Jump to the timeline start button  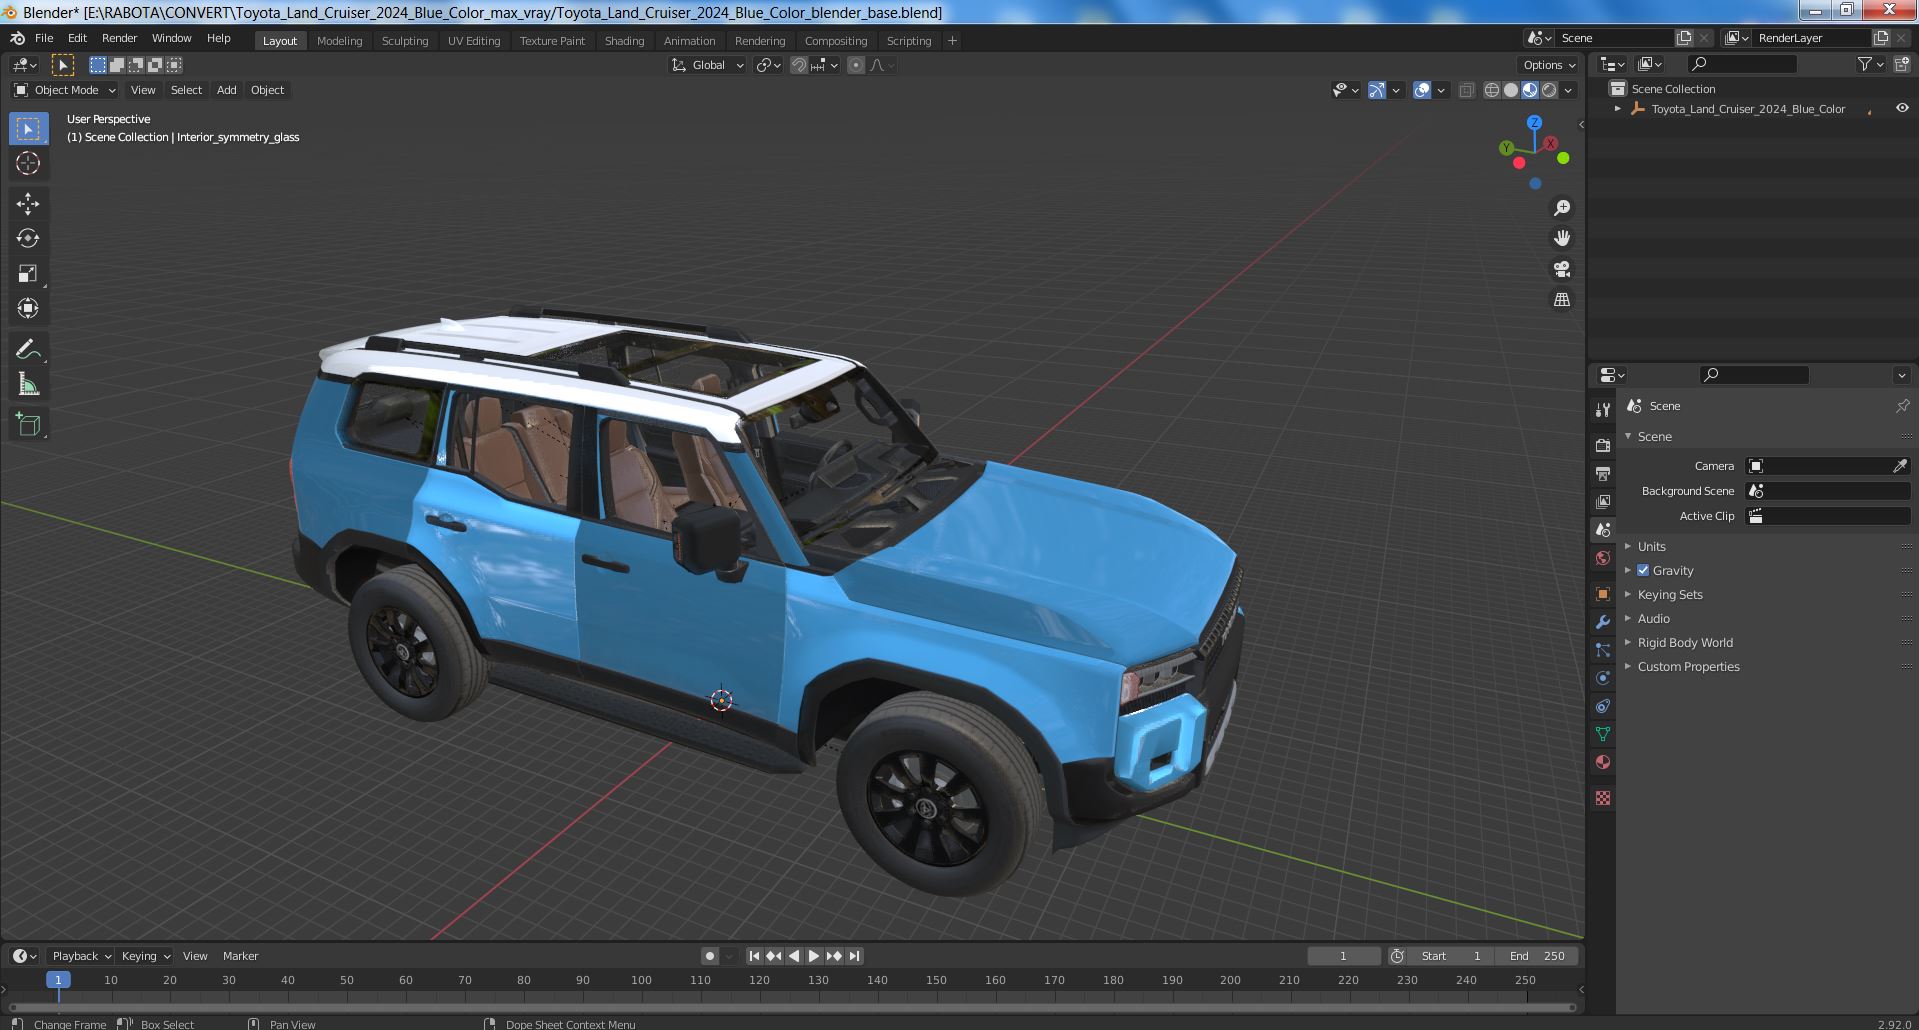pos(754,956)
